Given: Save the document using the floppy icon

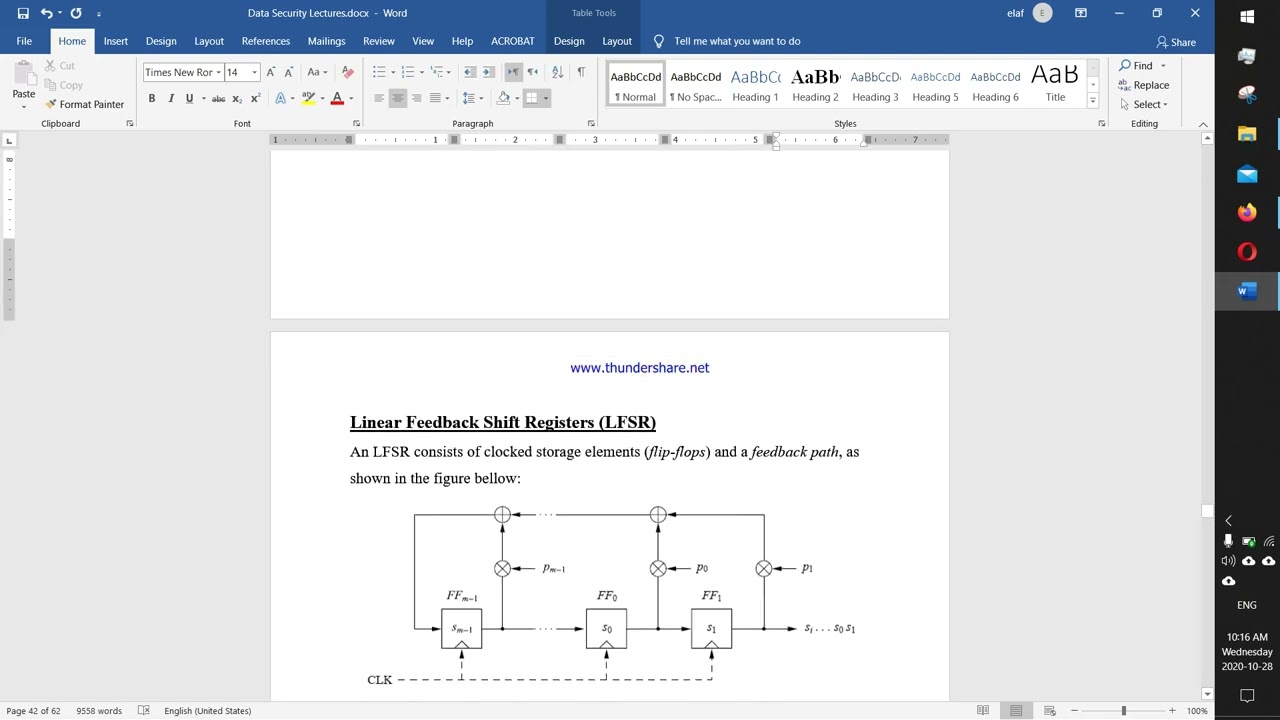Looking at the screenshot, I should click(23, 13).
